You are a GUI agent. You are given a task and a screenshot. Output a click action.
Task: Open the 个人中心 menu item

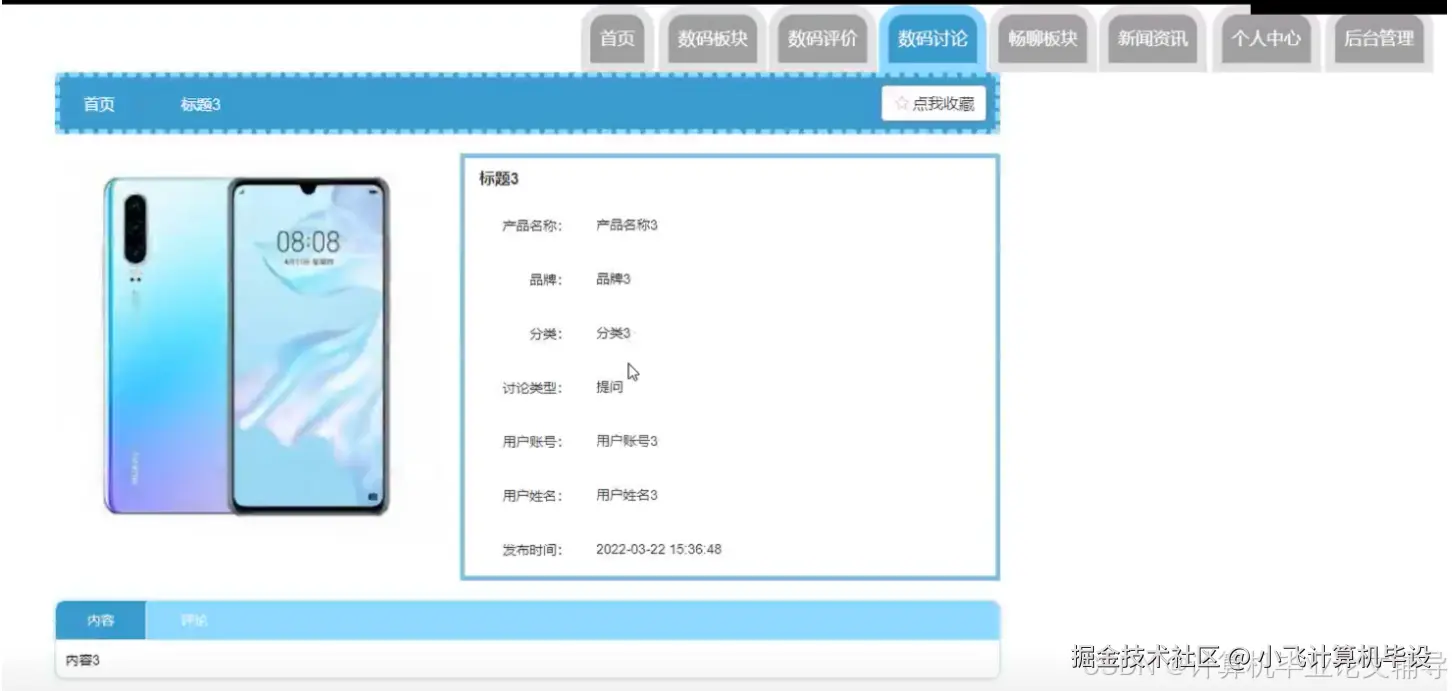1264,40
